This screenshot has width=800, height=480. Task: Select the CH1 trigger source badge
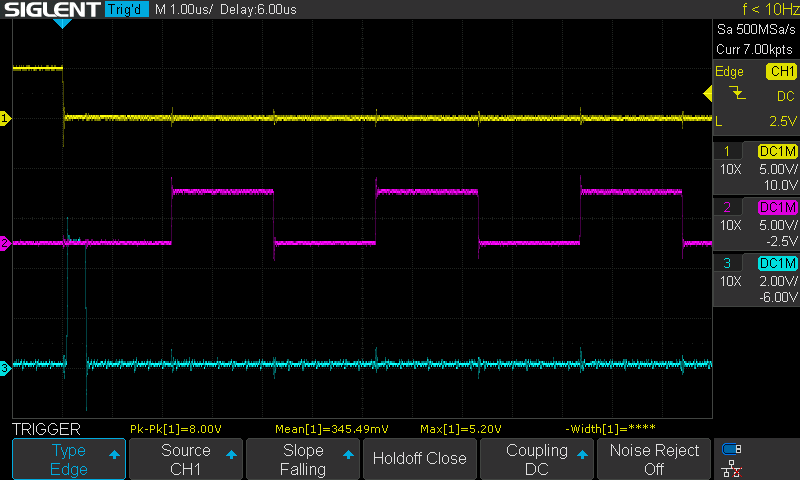click(x=781, y=71)
